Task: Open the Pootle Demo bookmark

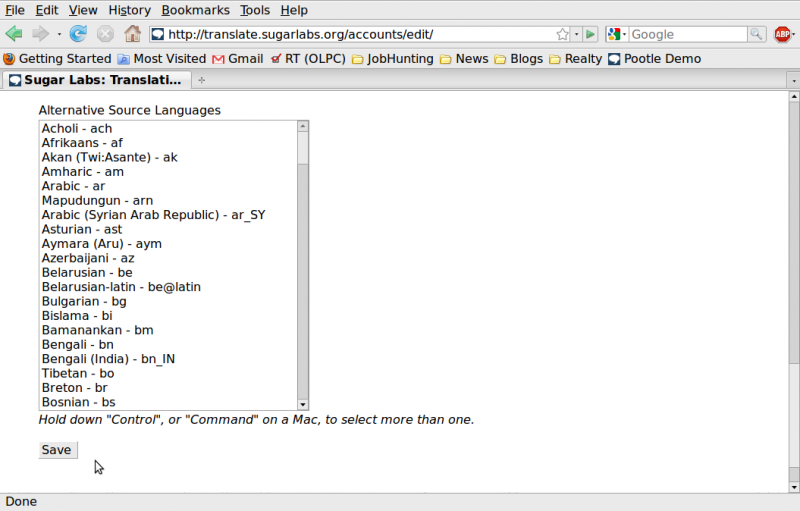Action: 654,59
